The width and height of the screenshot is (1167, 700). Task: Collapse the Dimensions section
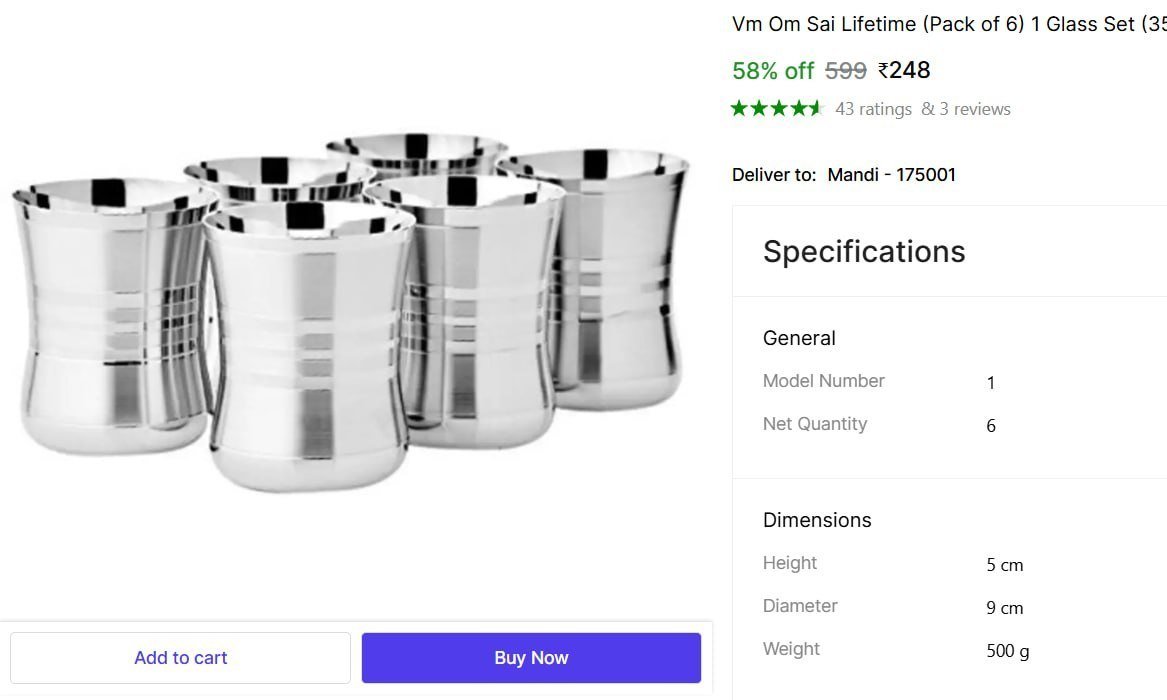817,520
